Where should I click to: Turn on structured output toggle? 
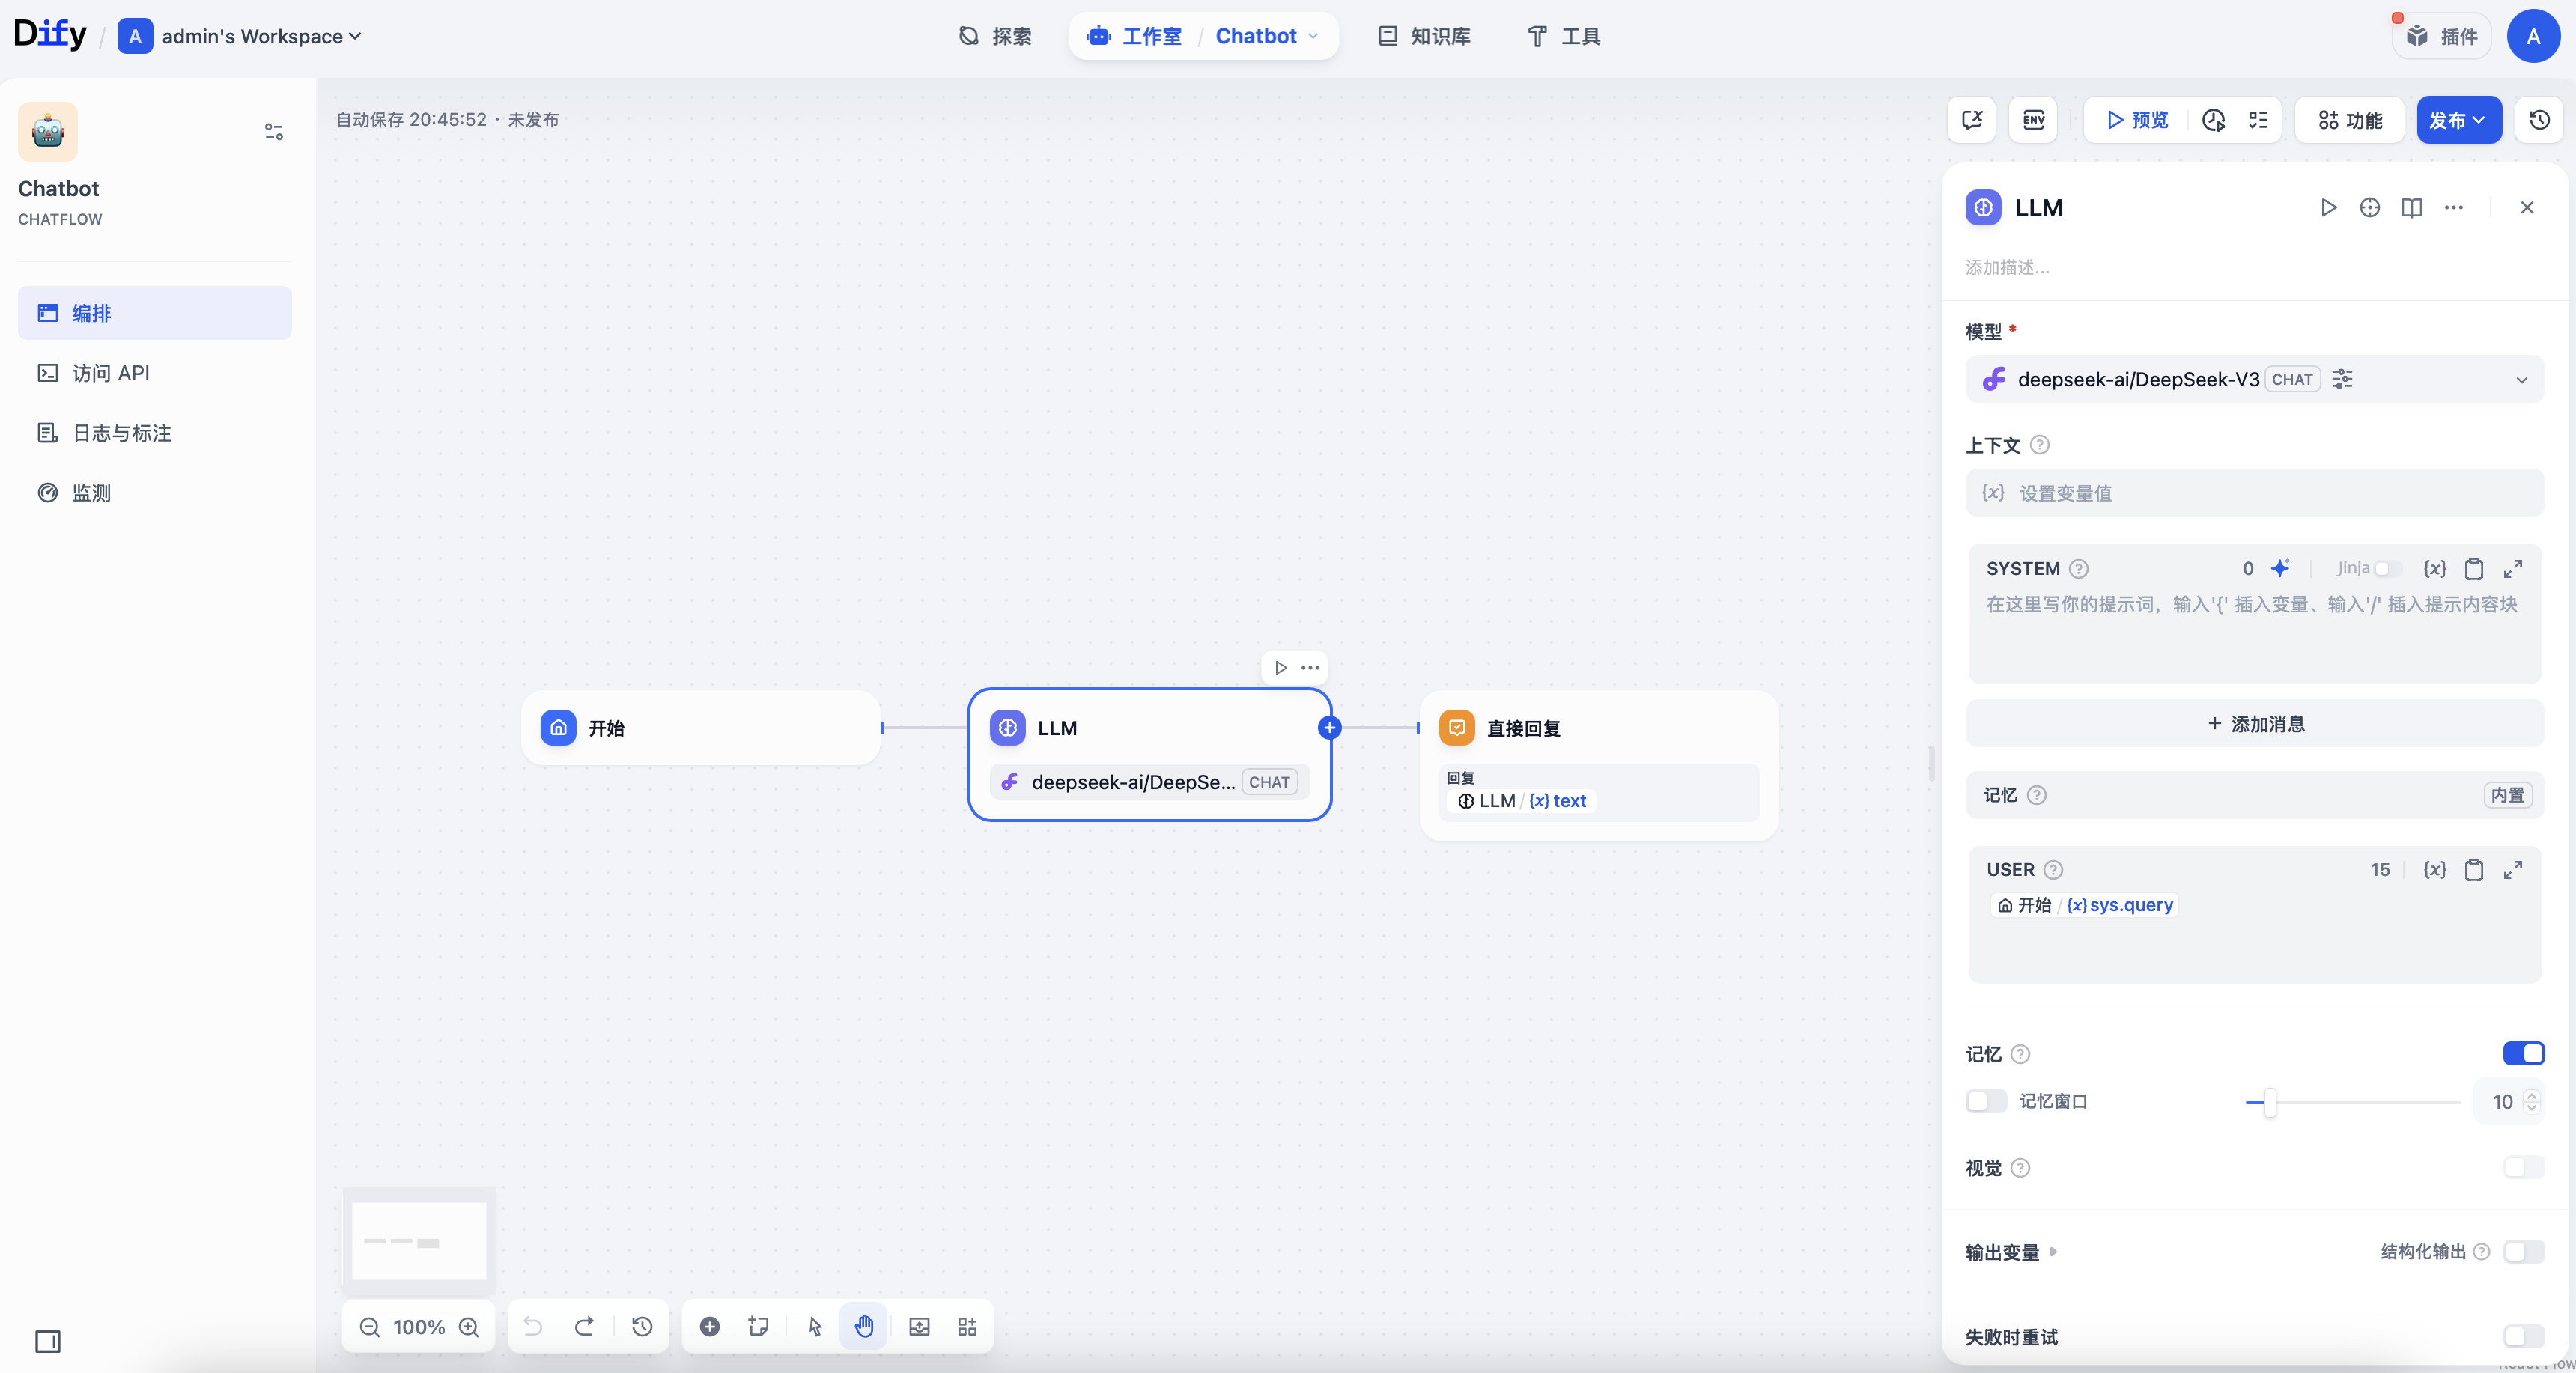point(2523,1252)
